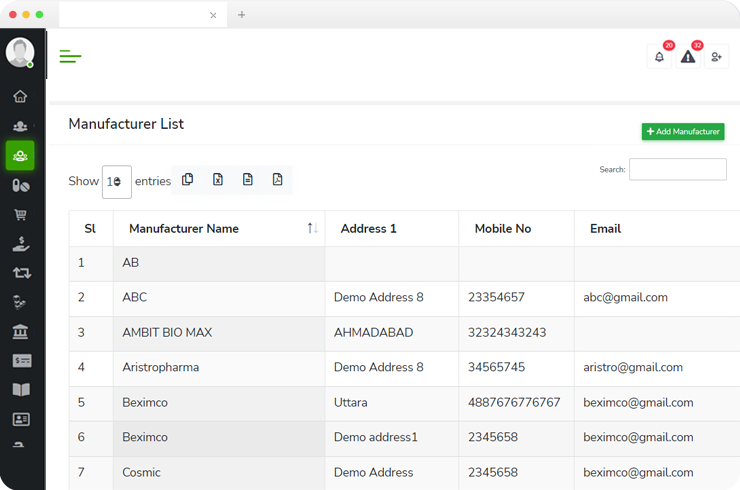Select the AMBIT BIO MAX manufacturer row
The image size is (740, 490).
[x=167, y=332]
